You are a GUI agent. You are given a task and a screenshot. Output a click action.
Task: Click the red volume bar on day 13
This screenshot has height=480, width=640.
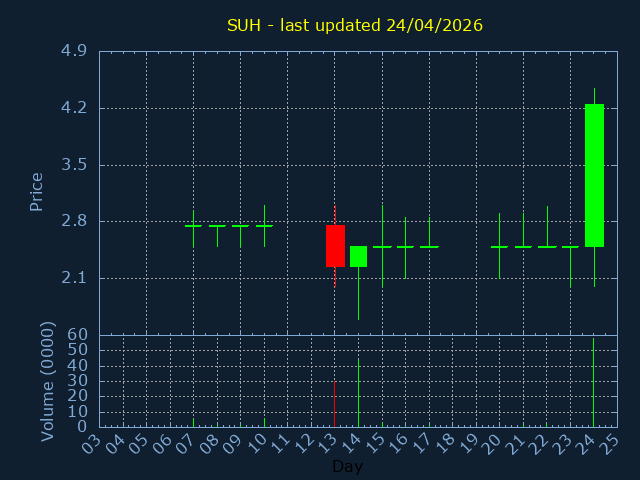point(334,404)
